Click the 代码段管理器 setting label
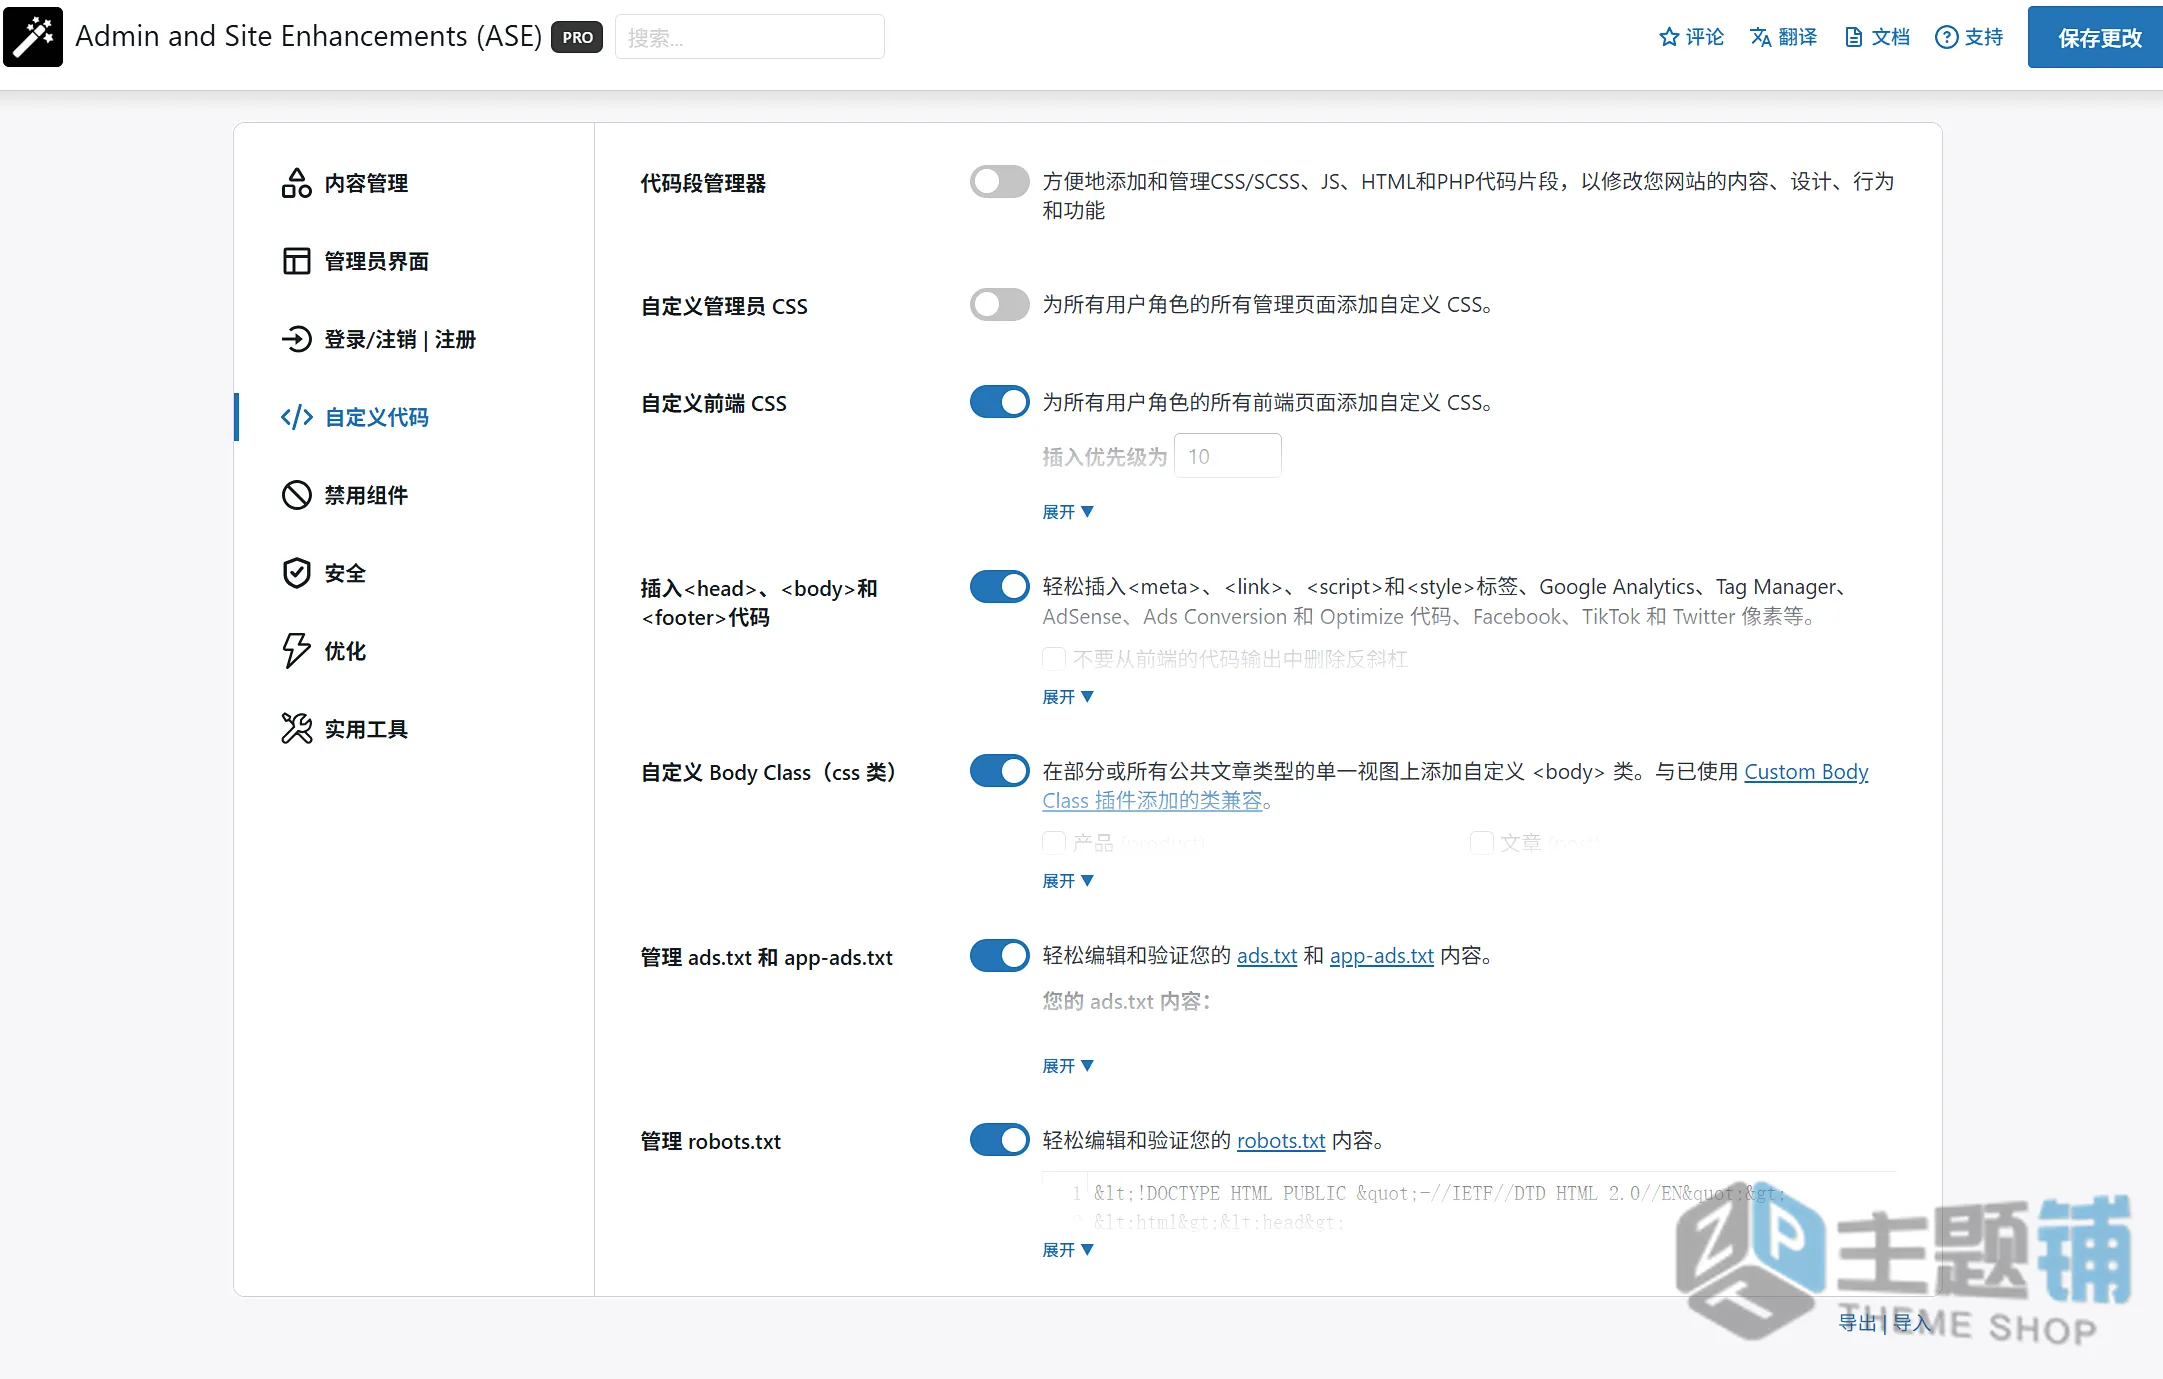 (703, 184)
